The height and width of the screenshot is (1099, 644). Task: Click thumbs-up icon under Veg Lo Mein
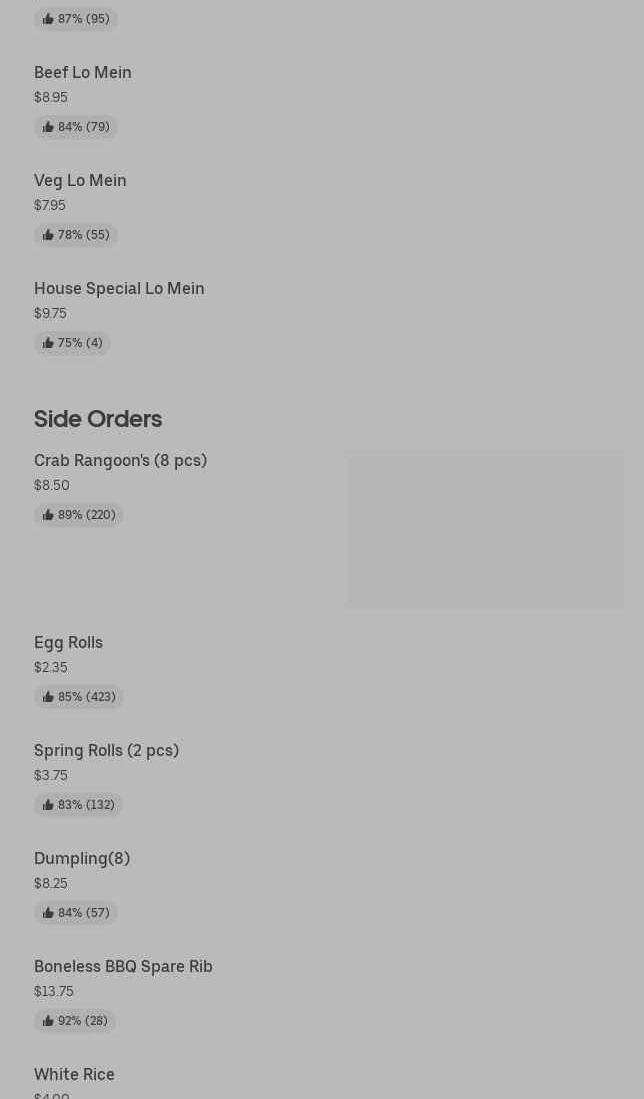click(x=48, y=235)
